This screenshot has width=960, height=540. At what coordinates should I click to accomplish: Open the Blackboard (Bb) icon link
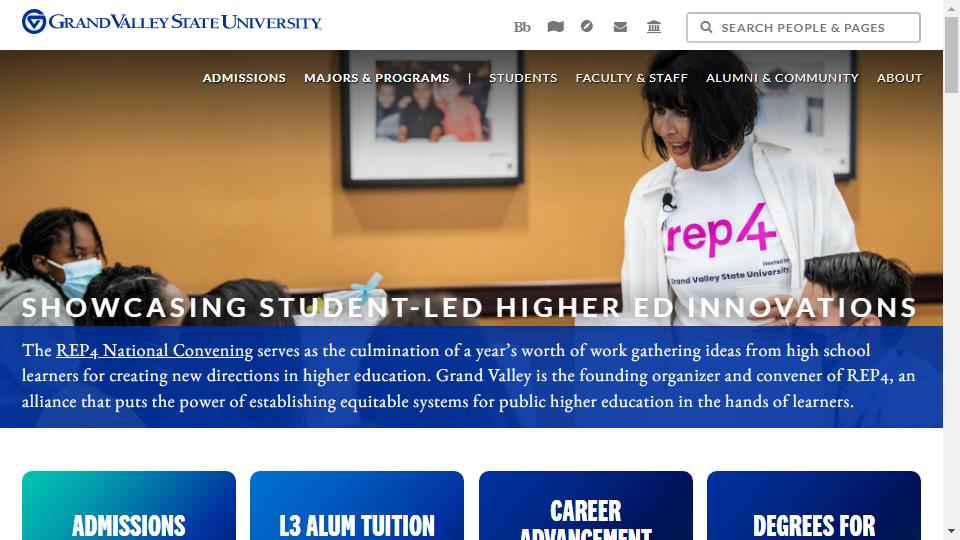522,27
